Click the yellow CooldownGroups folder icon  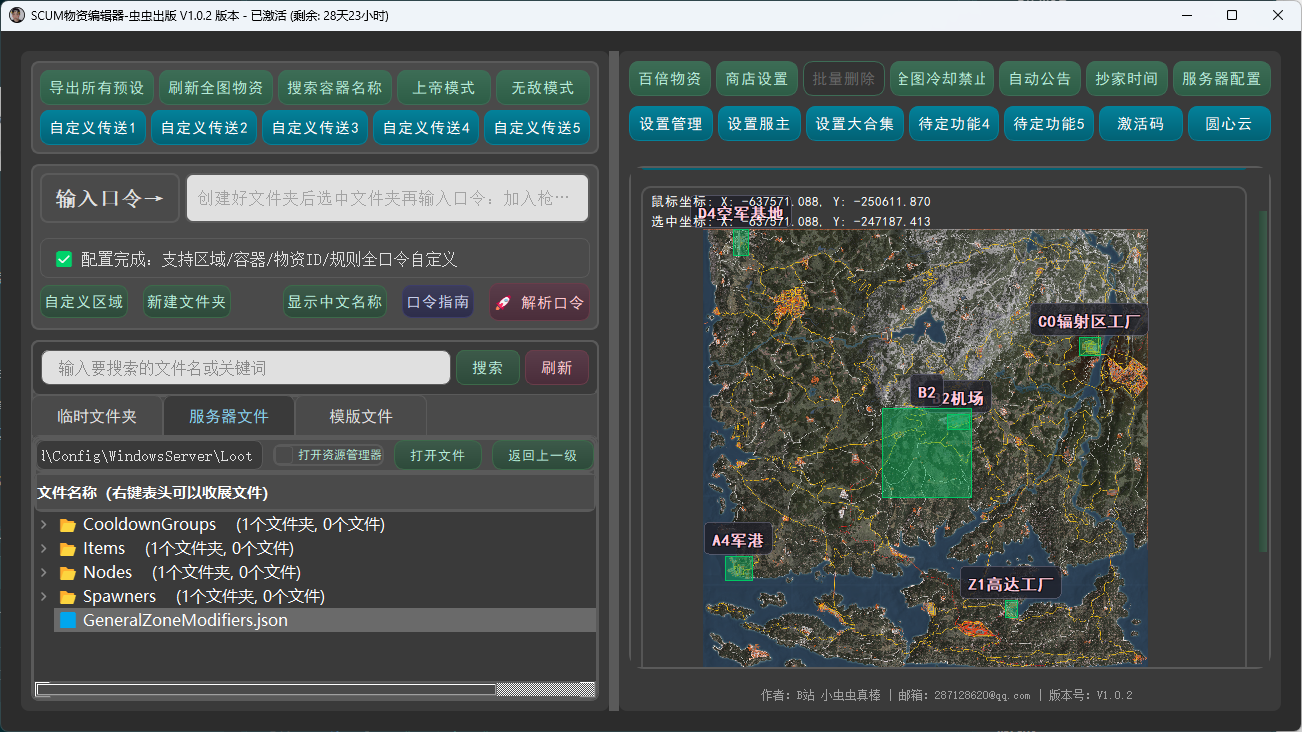click(x=68, y=525)
